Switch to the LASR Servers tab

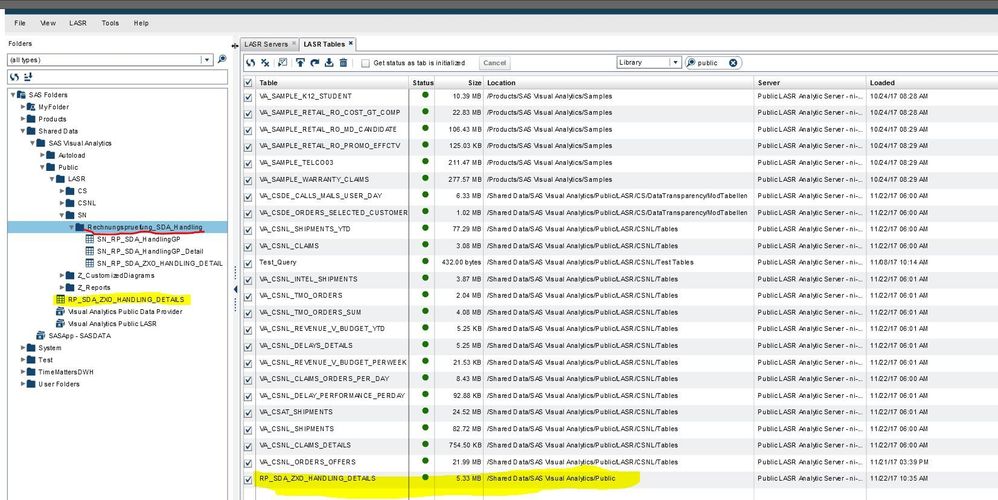click(x=267, y=45)
